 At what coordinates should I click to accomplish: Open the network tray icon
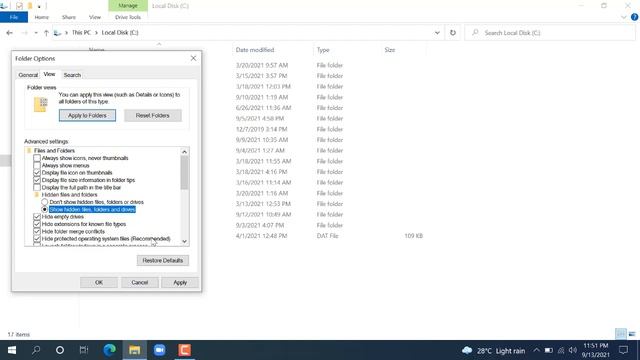[561, 351]
